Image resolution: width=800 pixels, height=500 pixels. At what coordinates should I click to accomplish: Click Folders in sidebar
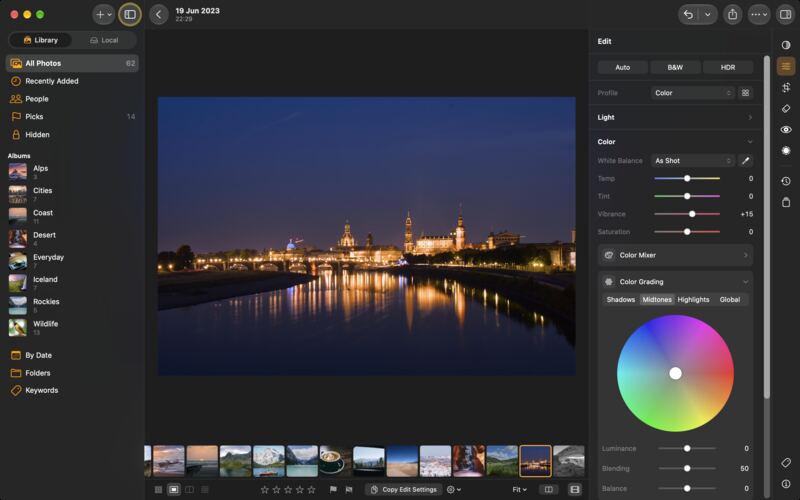tap(72, 373)
